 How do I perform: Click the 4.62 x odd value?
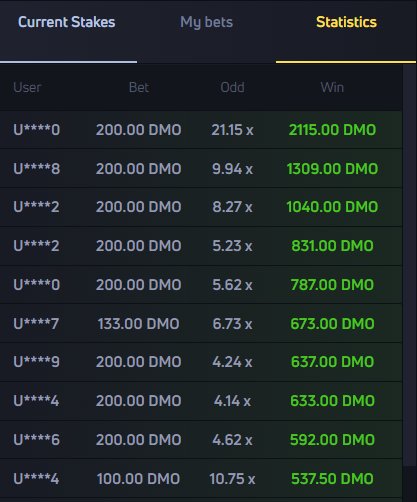coord(232,440)
